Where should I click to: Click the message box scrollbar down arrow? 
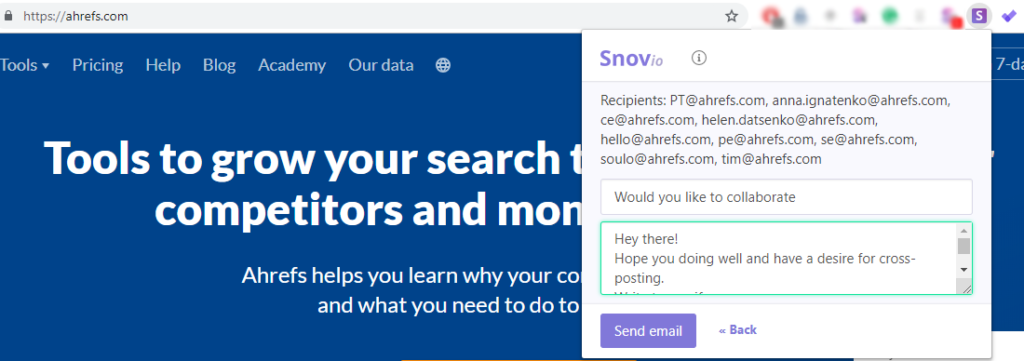[964, 269]
